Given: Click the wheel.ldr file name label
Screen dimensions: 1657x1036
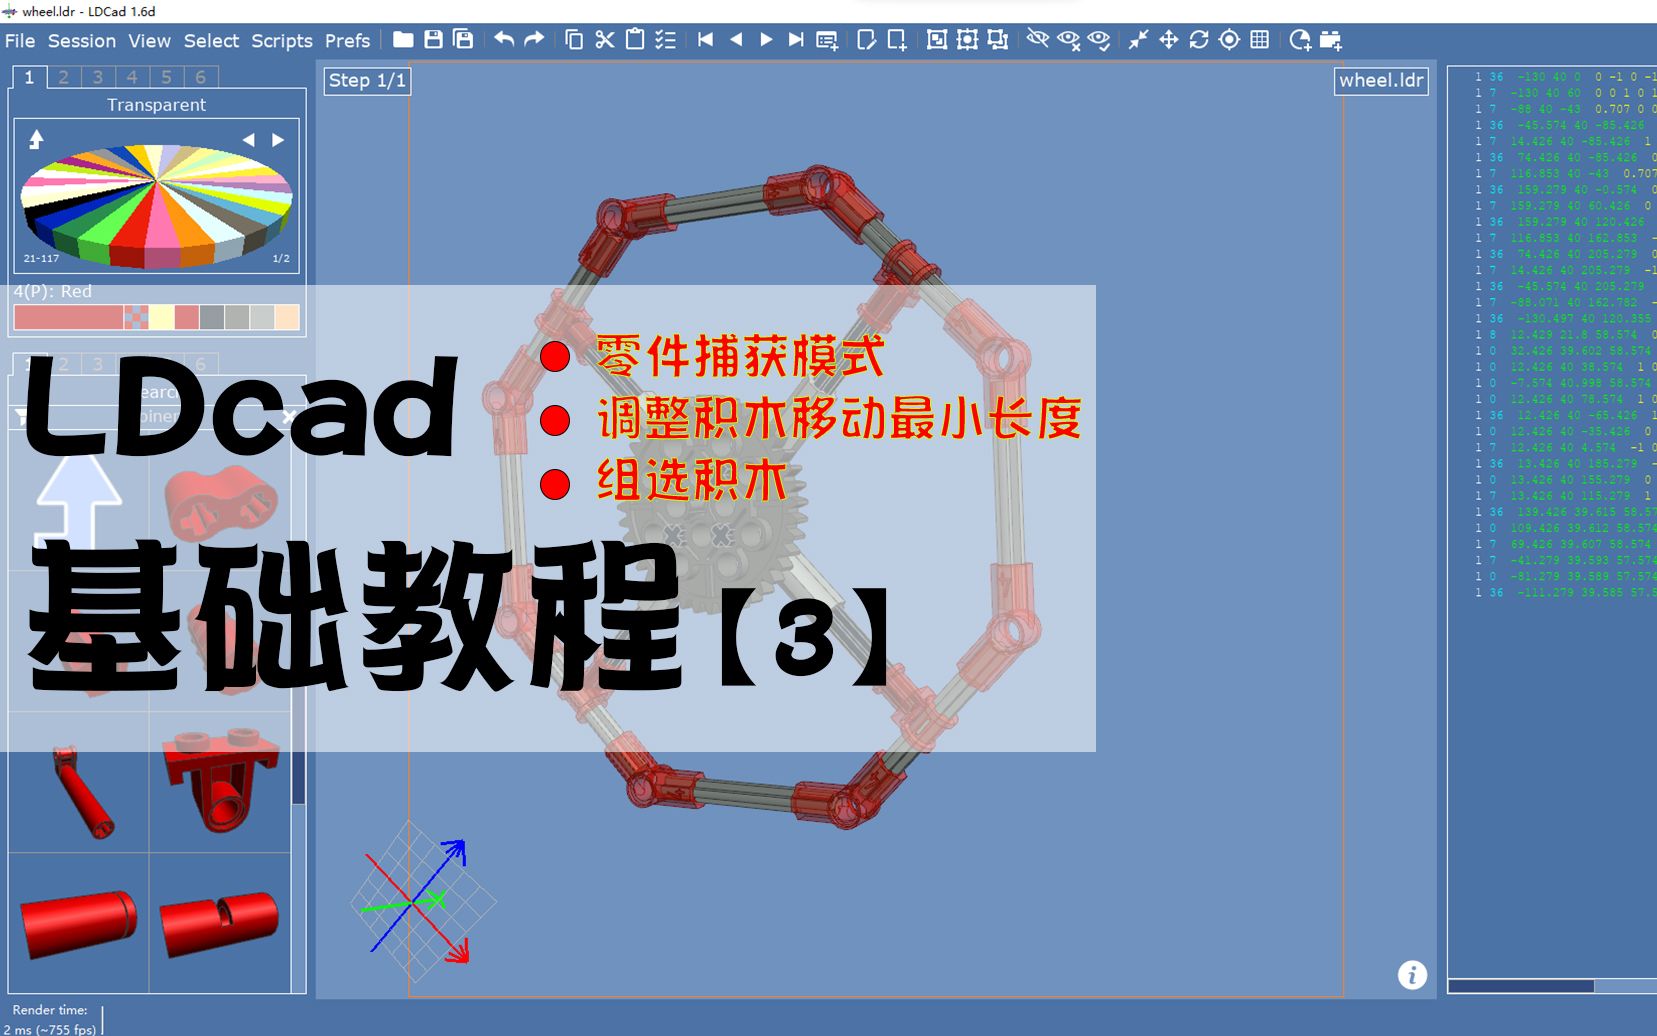Looking at the screenshot, I should coord(1381,81).
